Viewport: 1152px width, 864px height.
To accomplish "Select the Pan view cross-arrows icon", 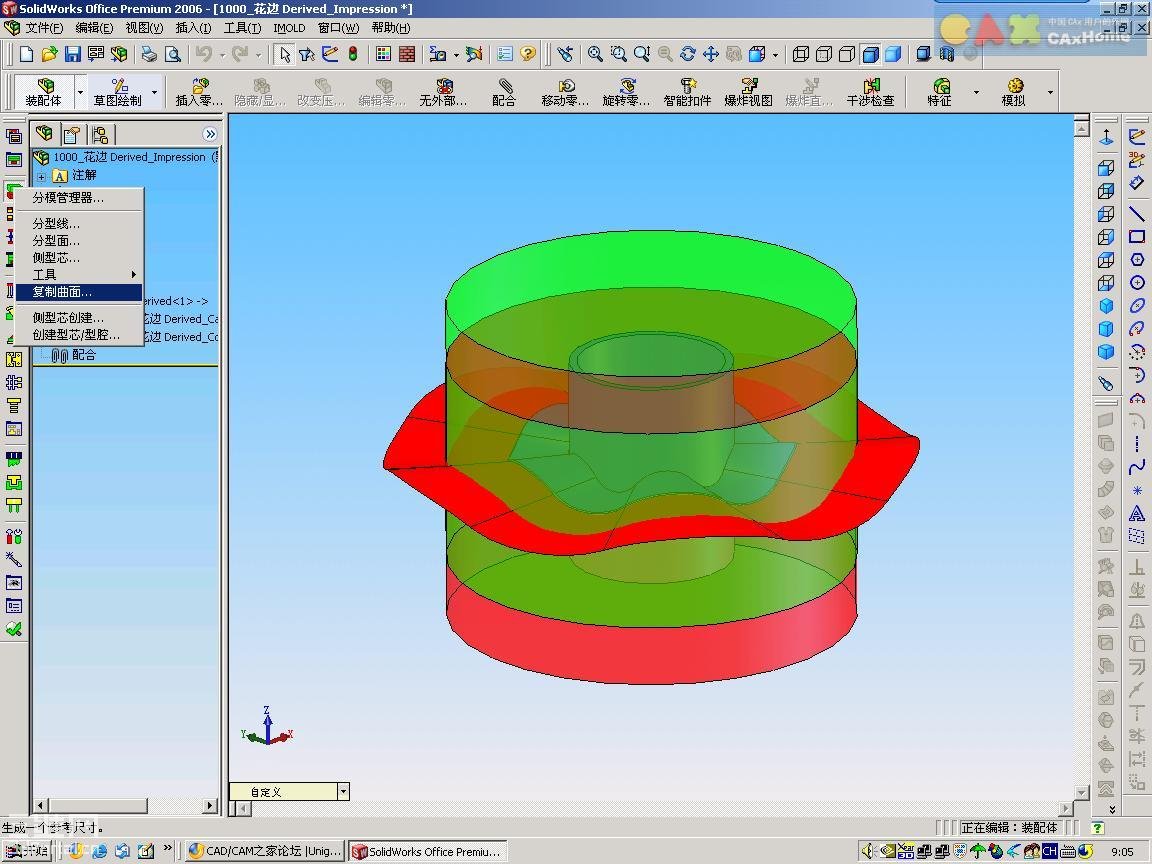I will [710, 54].
